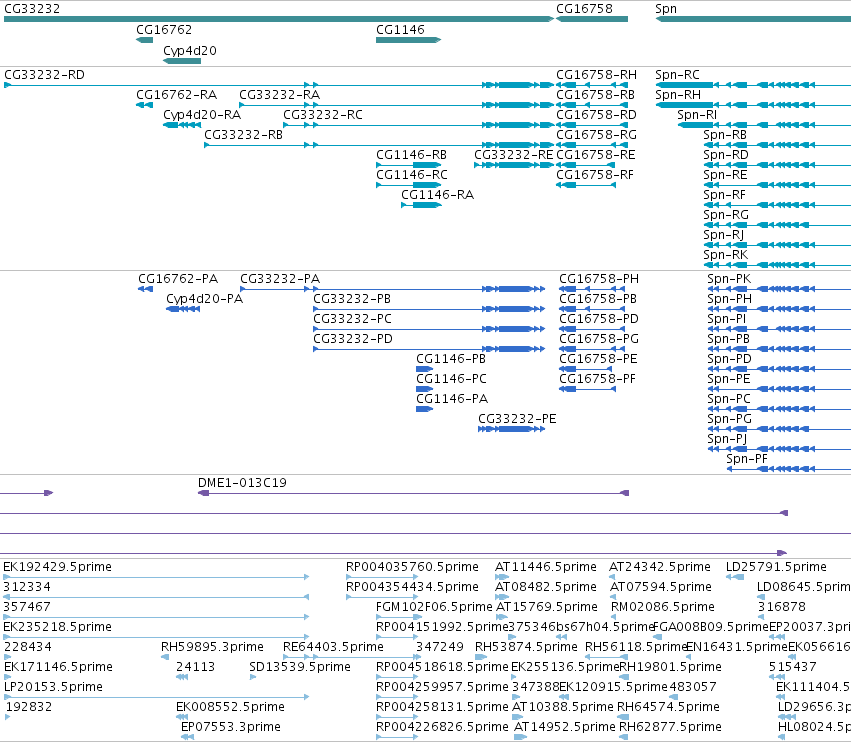Select the Cyp4d20 gene label
This screenshot has height=742, width=851.
190,51
